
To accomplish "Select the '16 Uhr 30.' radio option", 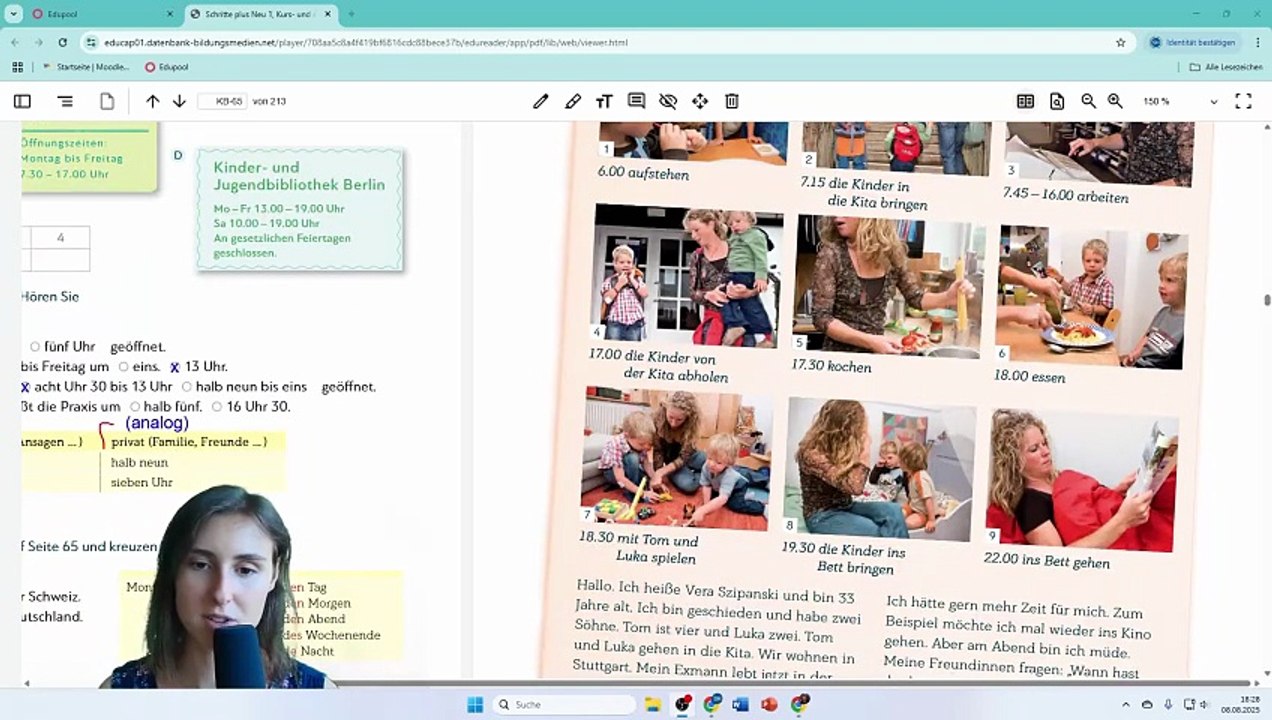I will pos(217,407).
